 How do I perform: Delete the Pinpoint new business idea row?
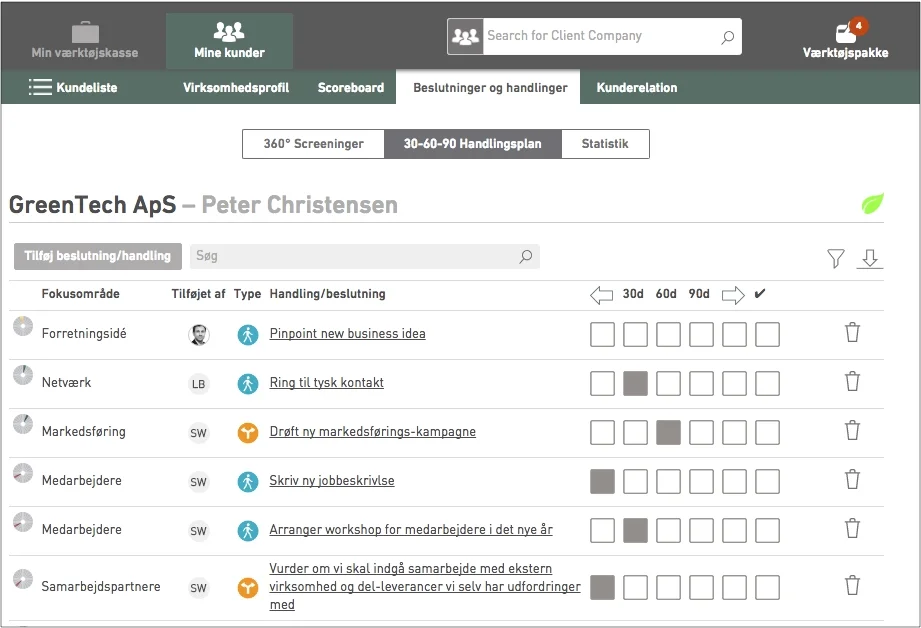tap(852, 333)
